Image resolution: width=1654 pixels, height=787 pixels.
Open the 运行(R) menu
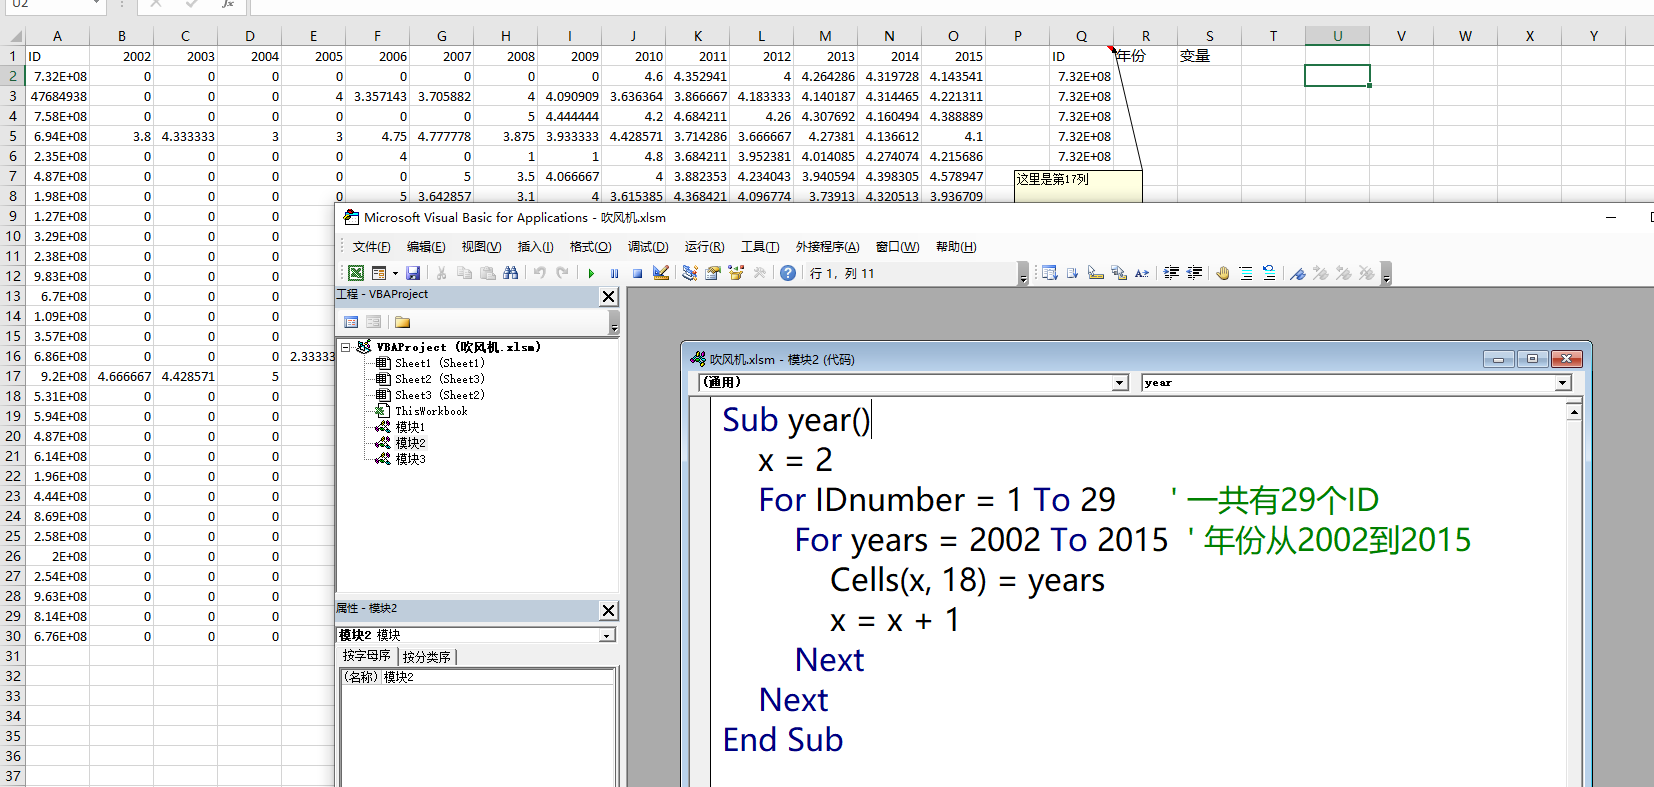(x=704, y=247)
